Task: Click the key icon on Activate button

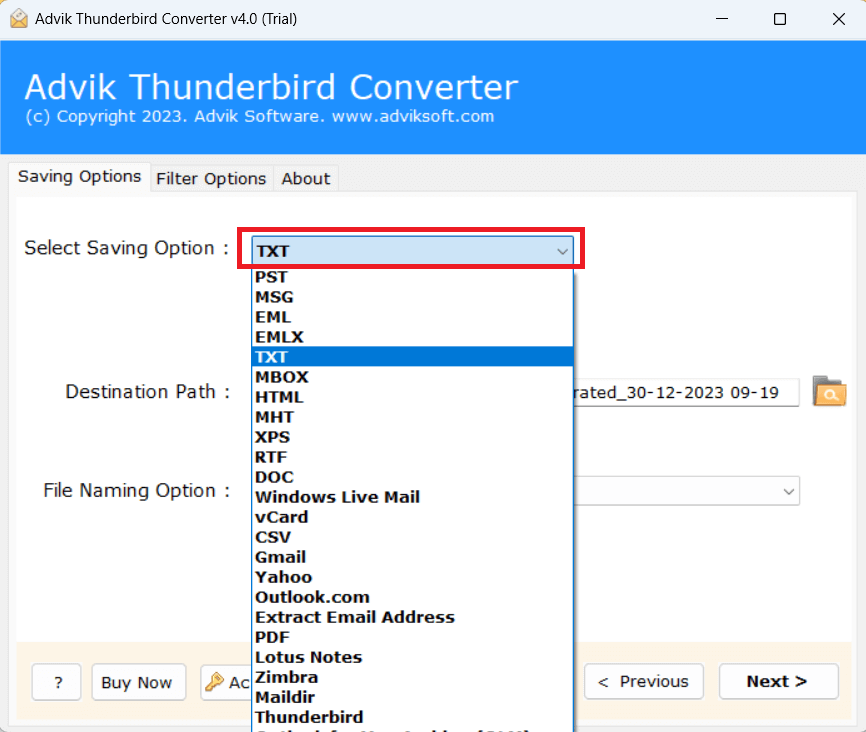Action: click(x=214, y=682)
